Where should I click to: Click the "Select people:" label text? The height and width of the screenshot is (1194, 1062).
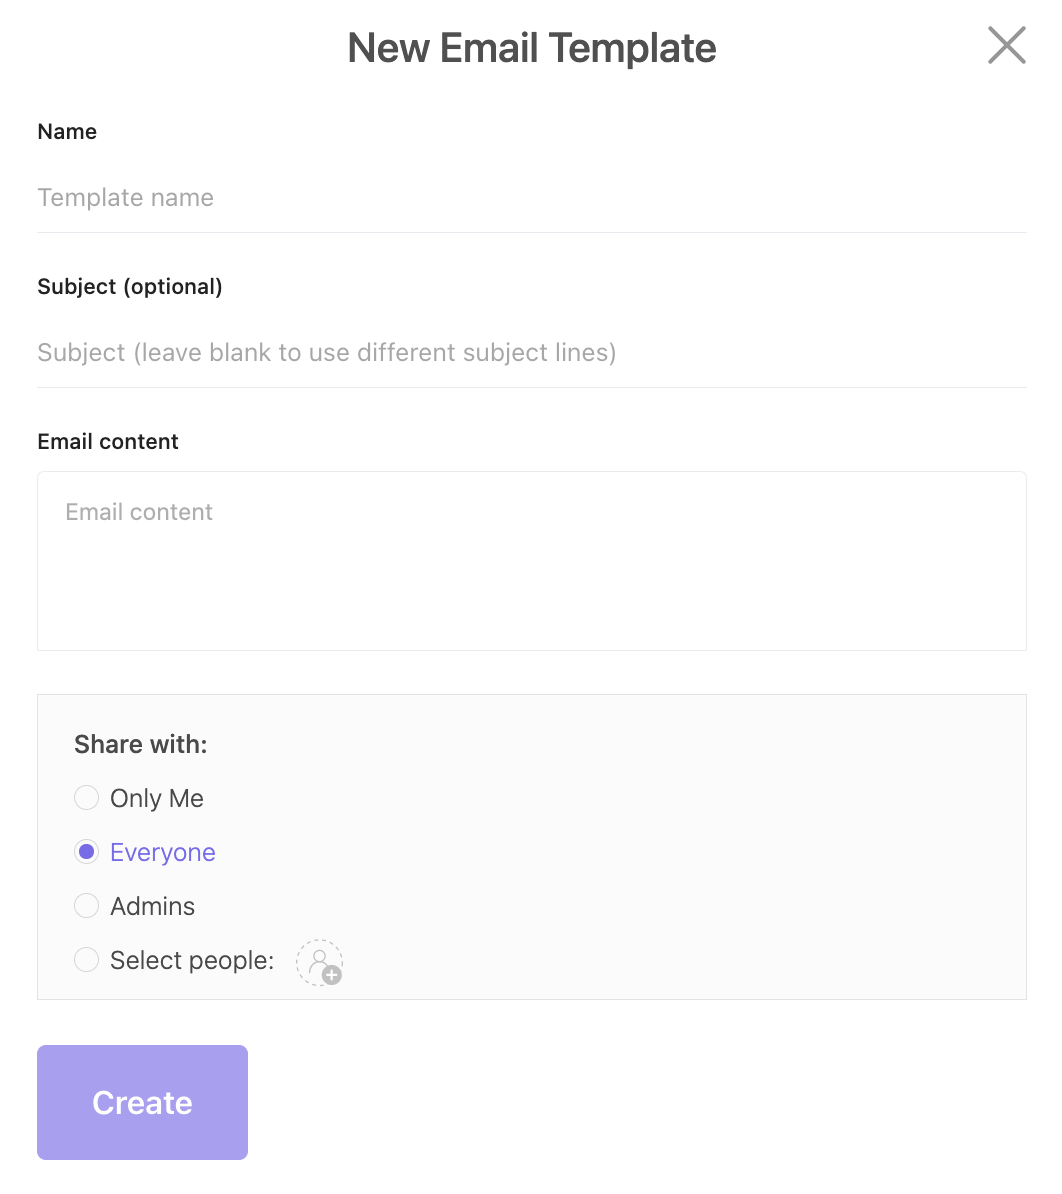pos(192,960)
